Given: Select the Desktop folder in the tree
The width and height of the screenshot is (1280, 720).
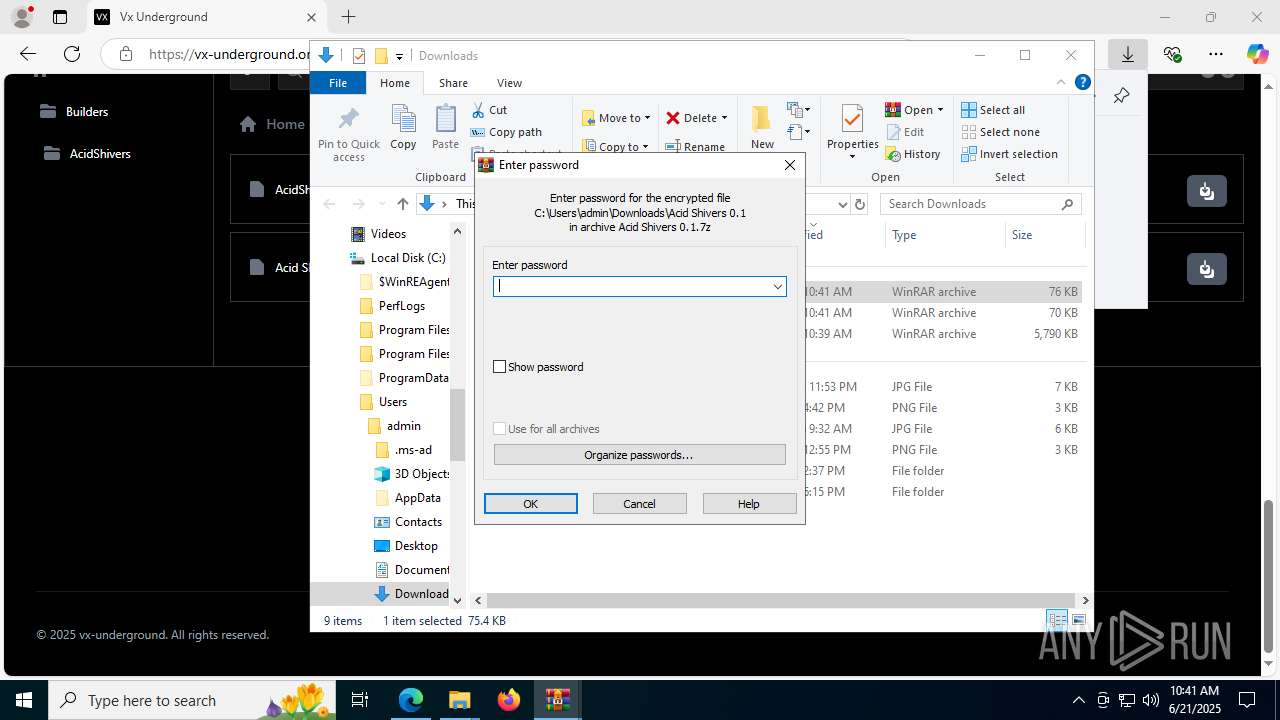Looking at the screenshot, I should pyautogui.click(x=406, y=546).
